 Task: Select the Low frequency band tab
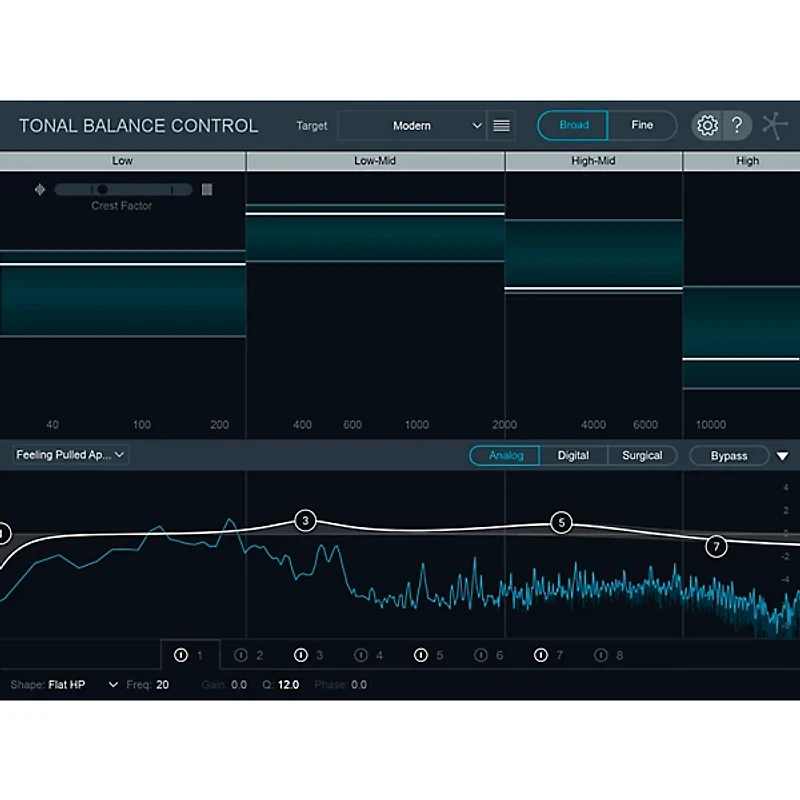[x=122, y=160]
